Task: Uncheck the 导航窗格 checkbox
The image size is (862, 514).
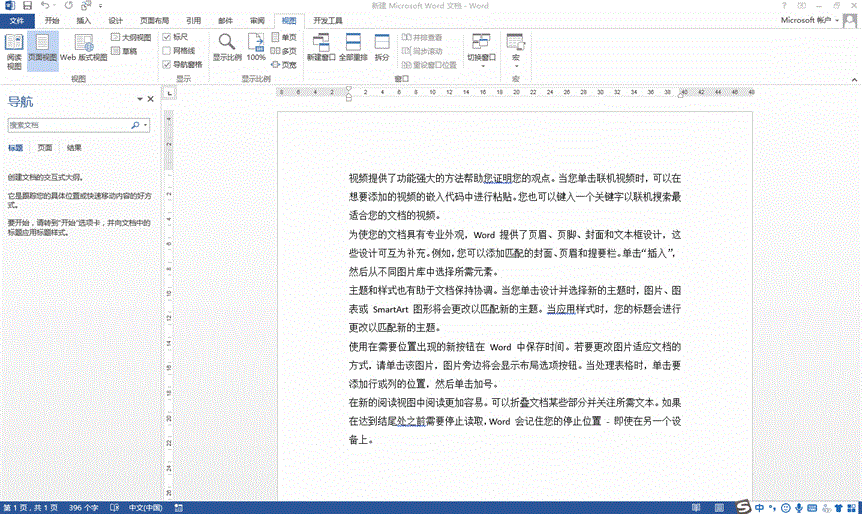Action: (167, 63)
